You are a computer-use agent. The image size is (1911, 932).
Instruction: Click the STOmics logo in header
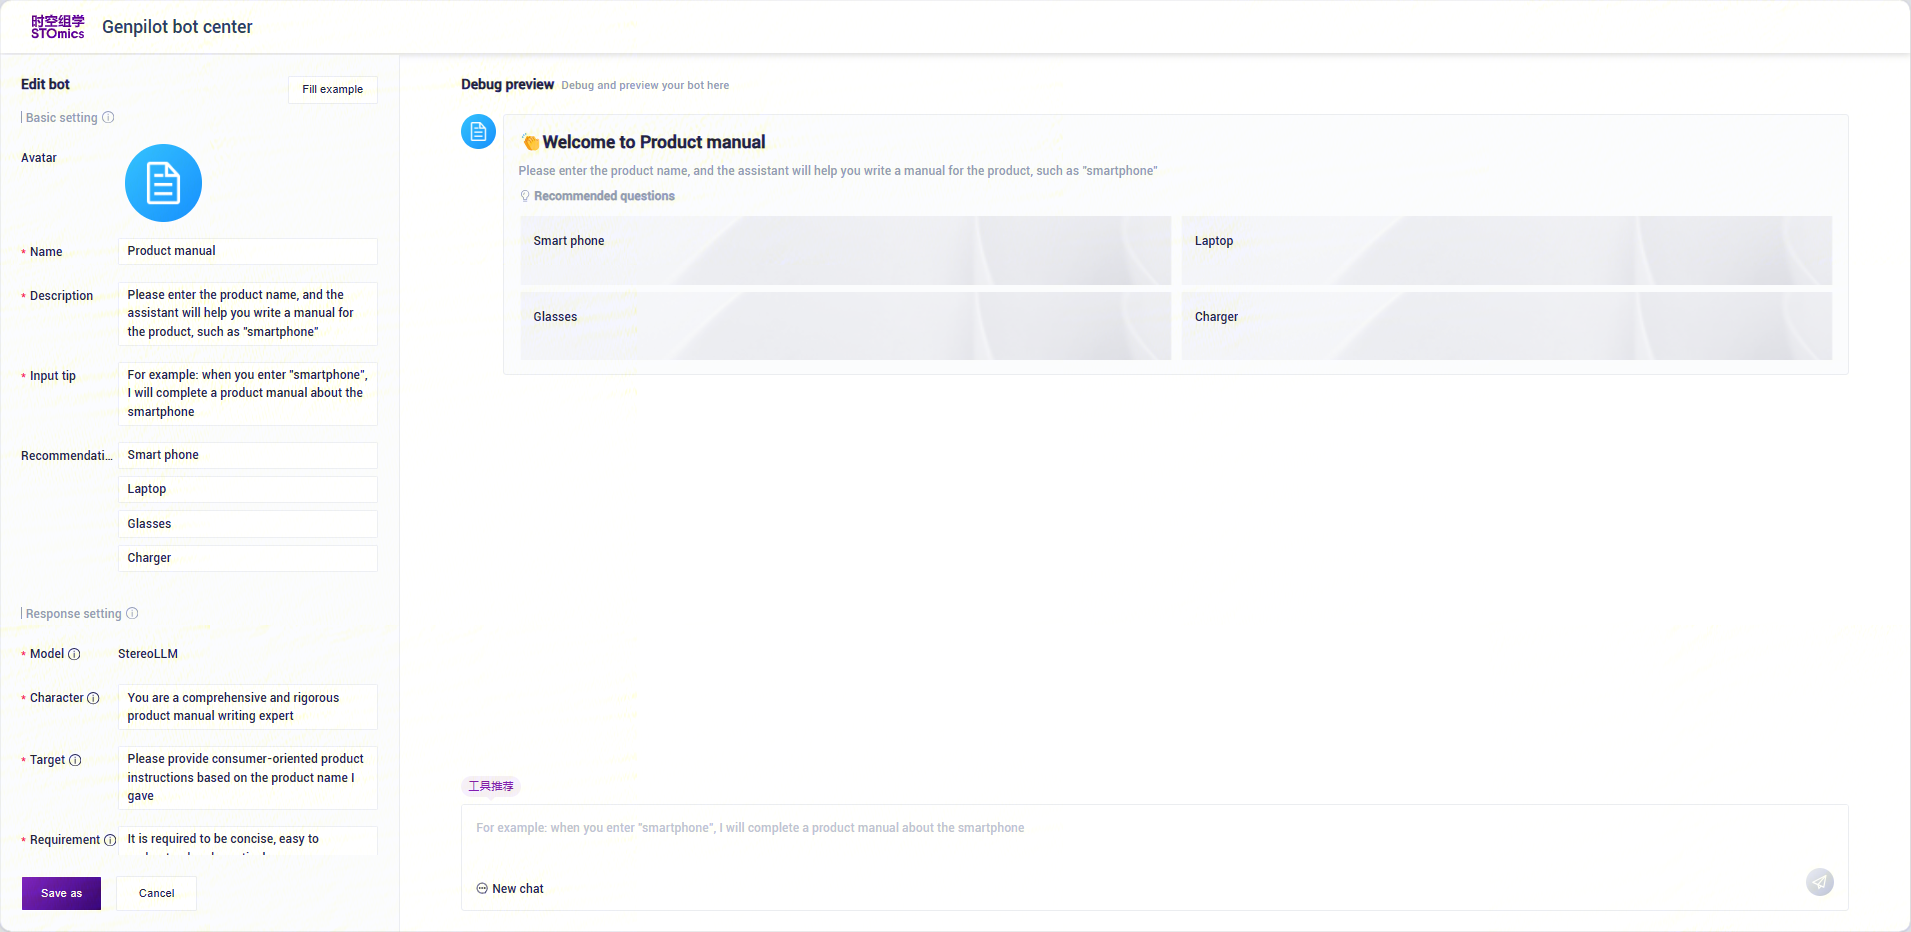tap(57, 27)
